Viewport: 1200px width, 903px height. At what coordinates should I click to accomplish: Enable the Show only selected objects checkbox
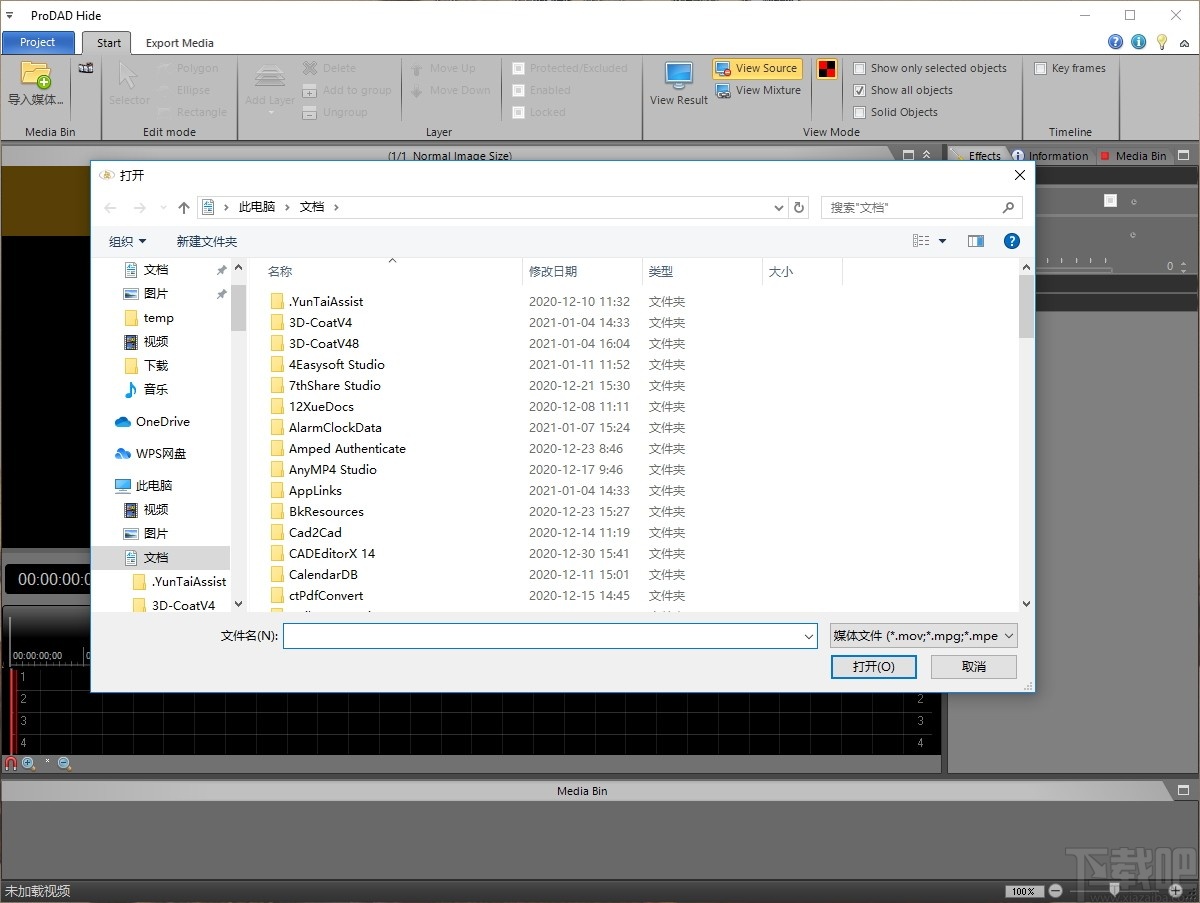coord(858,67)
